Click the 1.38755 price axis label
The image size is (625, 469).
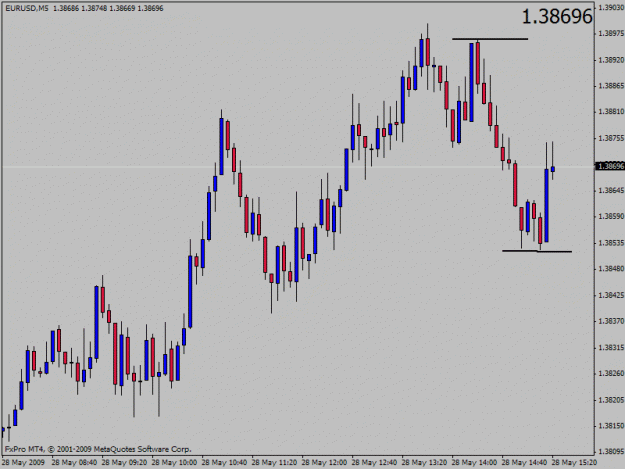tap(611, 138)
